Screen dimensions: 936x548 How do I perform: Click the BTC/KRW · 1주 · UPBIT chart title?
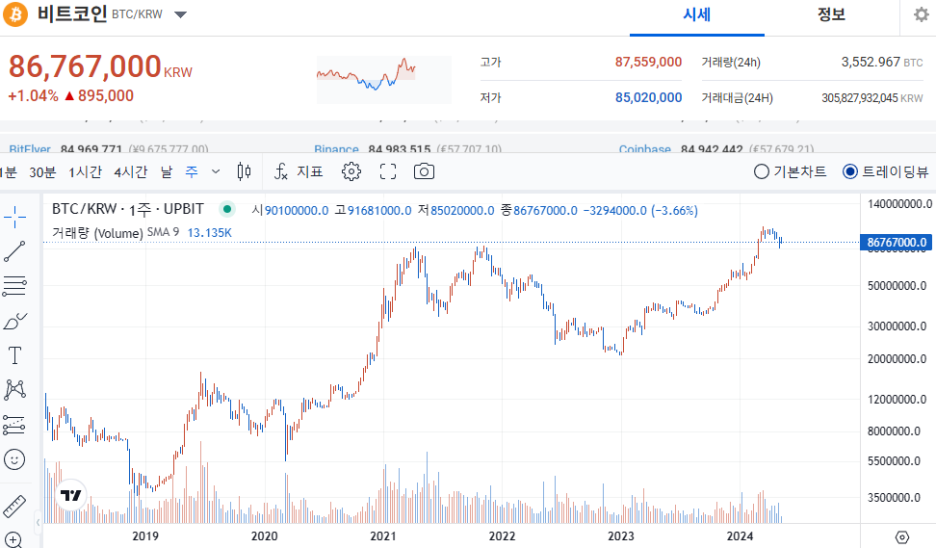click(x=128, y=210)
